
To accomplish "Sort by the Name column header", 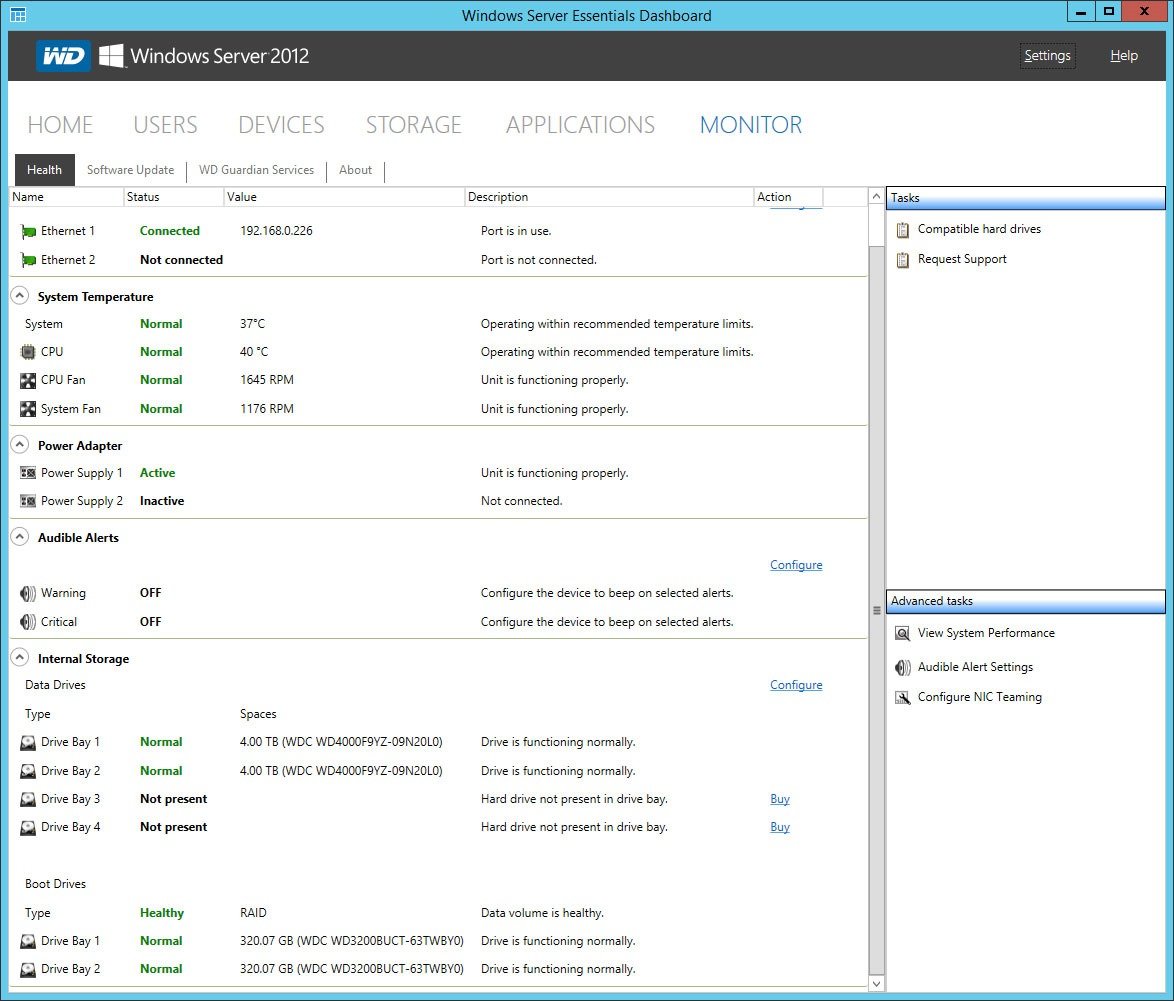I will pos(66,197).
